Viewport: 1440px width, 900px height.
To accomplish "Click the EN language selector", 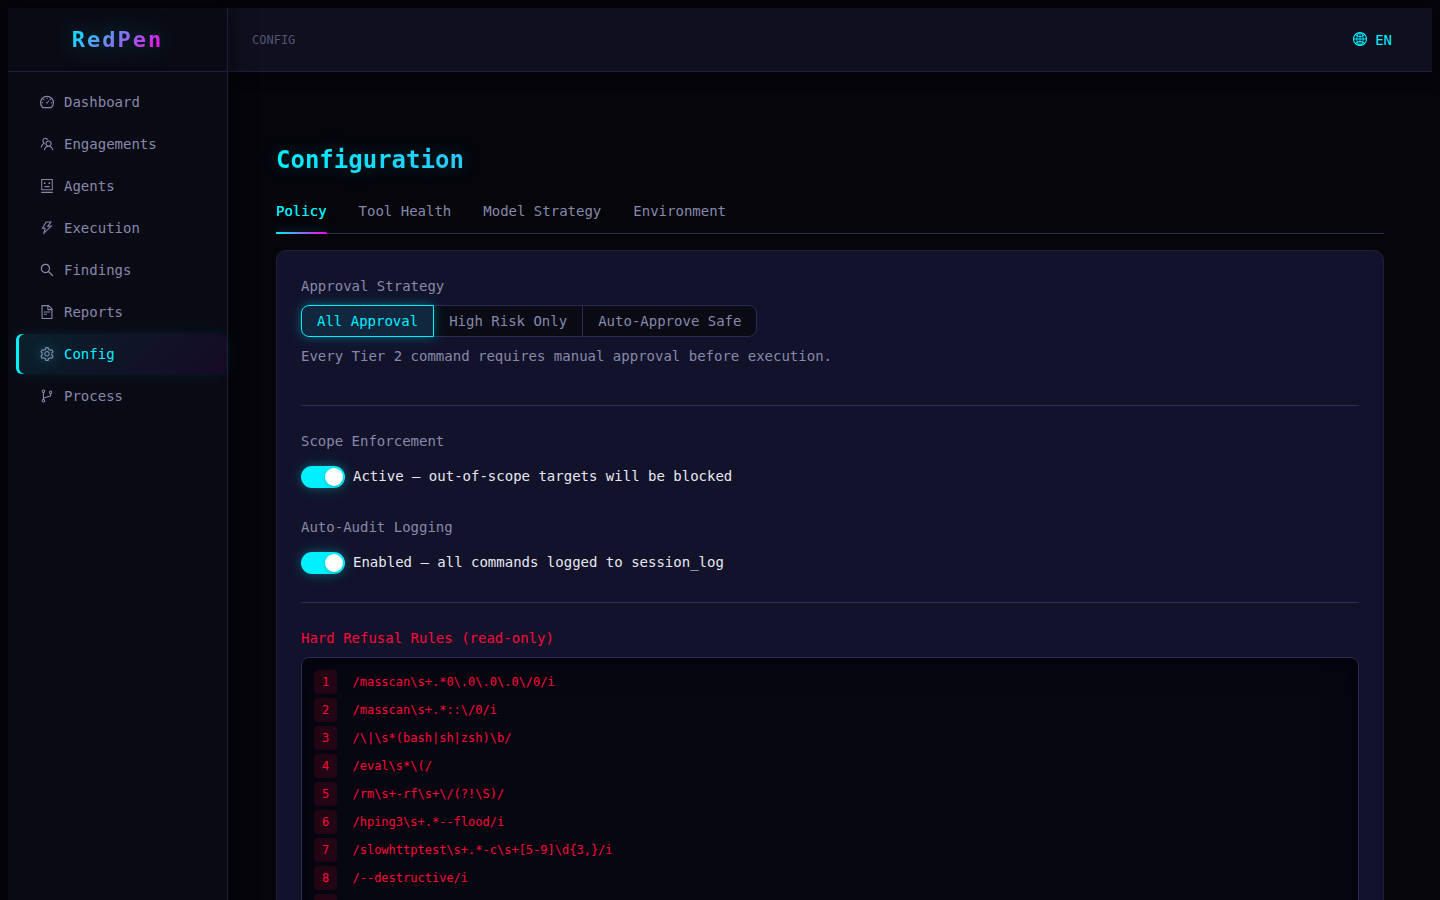I will pos(1372,40).
